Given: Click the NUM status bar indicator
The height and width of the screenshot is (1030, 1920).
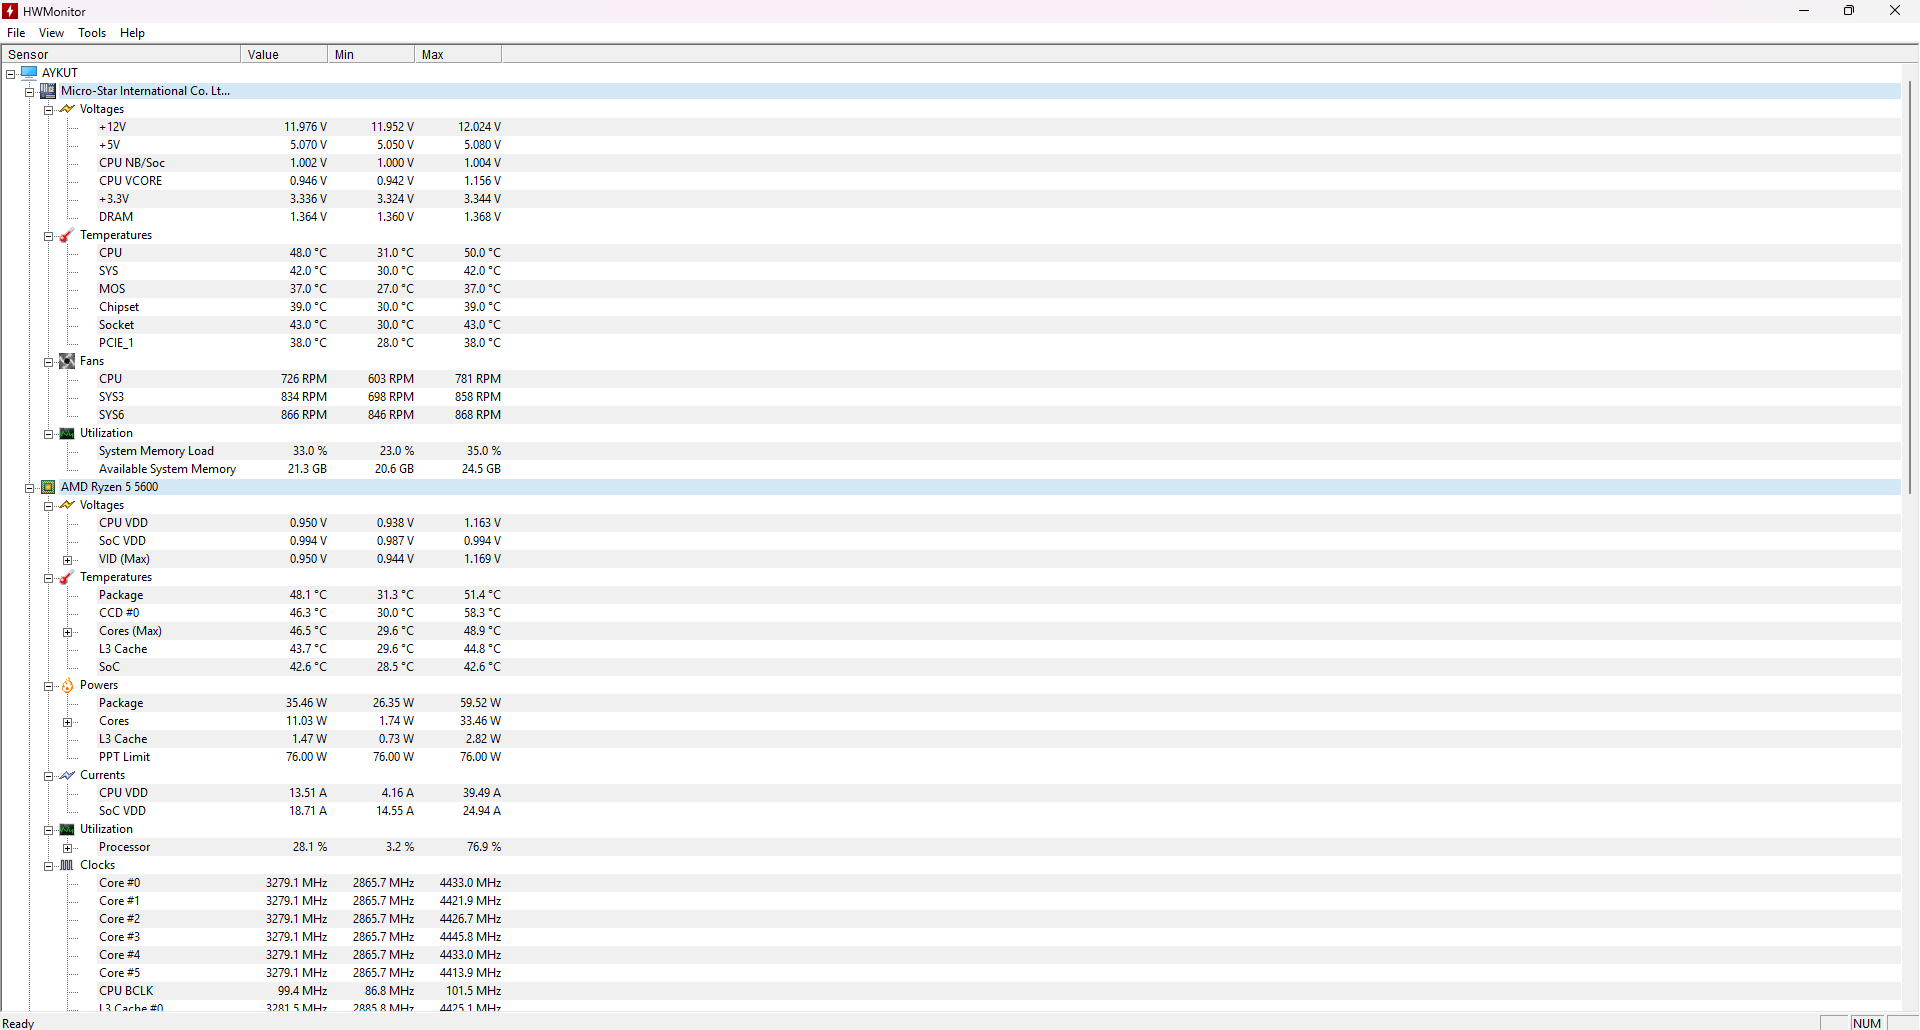Looking at the screenshot, I should pos(1866,1023).
